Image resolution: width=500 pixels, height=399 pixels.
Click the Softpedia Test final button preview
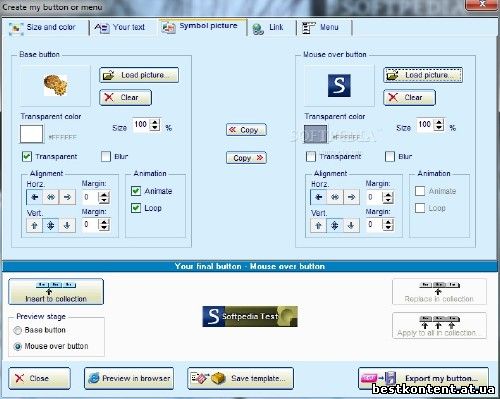(250, 316)
